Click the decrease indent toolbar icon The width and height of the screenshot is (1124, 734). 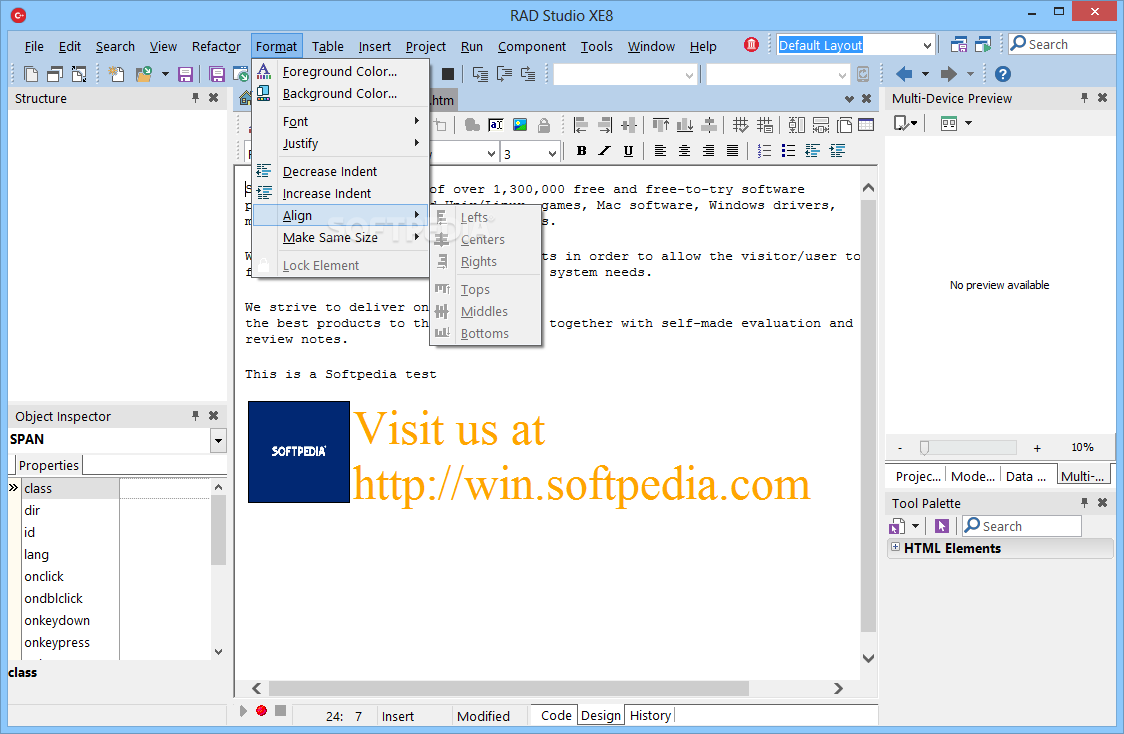point(812,151)
